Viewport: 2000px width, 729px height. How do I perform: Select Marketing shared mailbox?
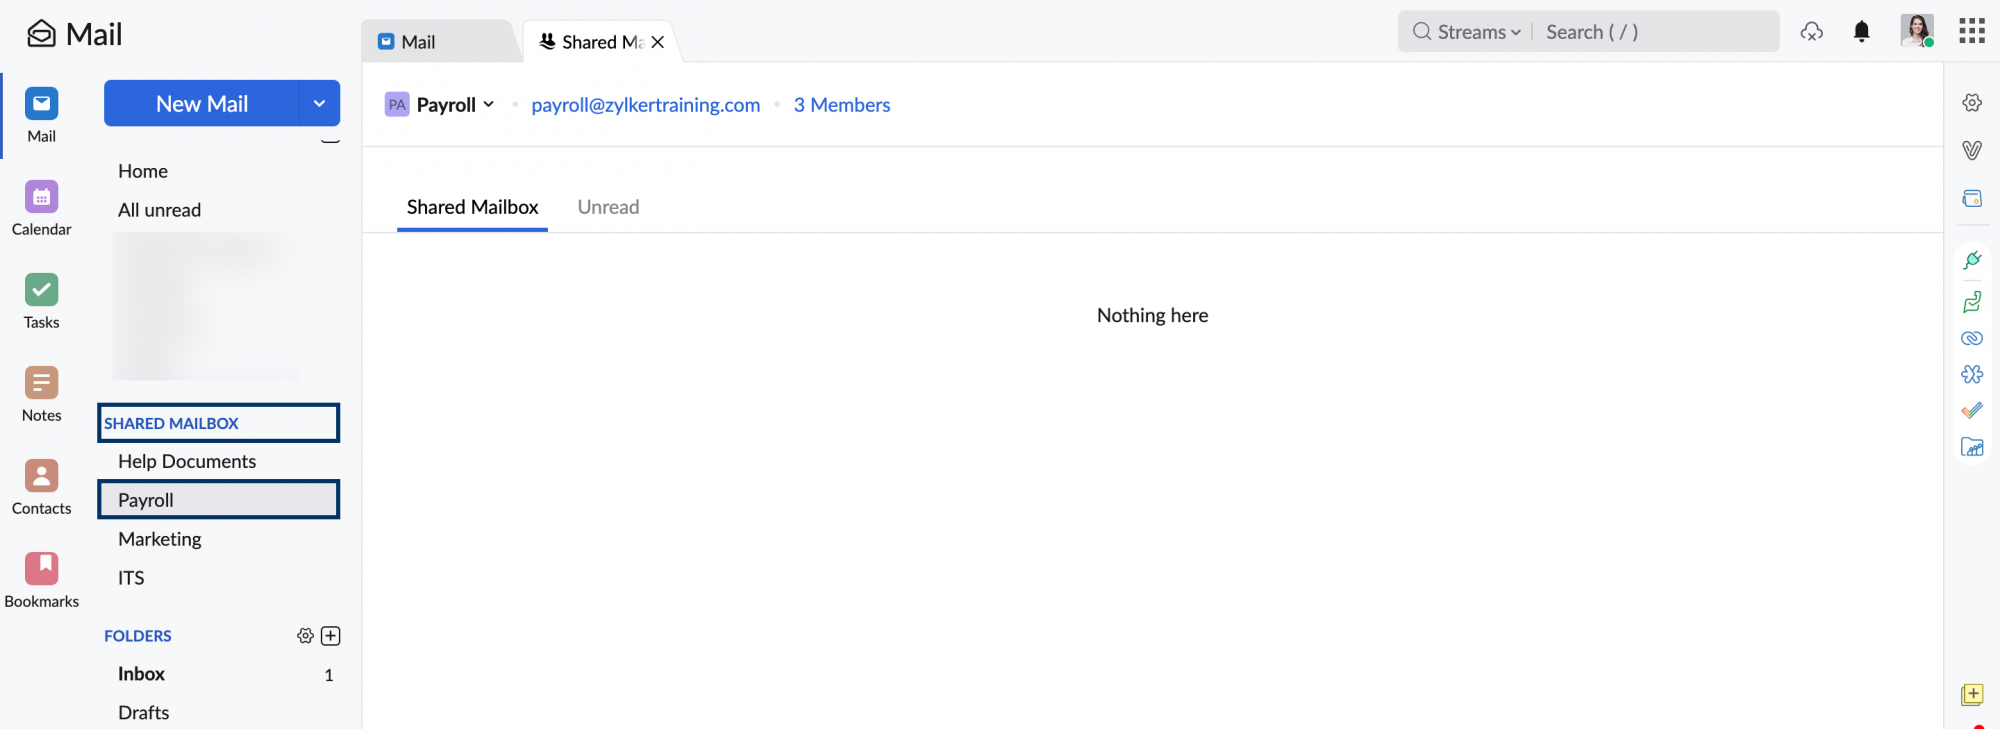(160, 539)
